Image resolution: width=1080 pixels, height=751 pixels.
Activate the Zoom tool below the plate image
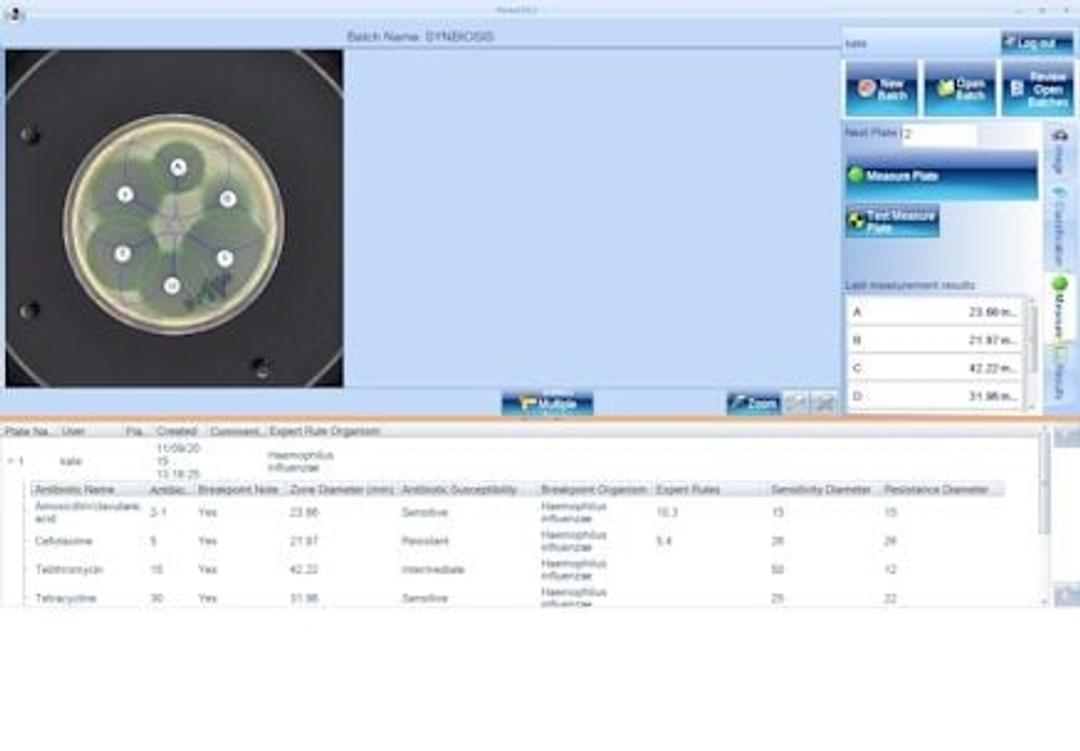[756, 403]
